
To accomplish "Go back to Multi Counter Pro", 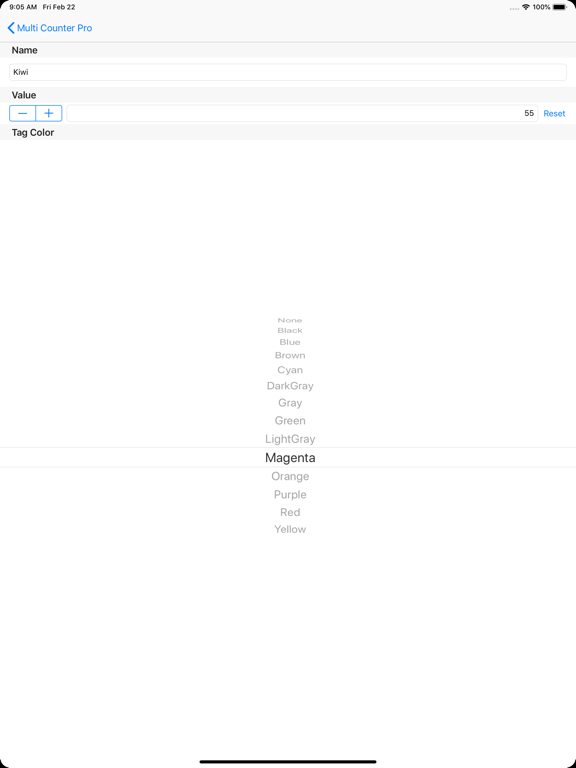I will point(49,28).
